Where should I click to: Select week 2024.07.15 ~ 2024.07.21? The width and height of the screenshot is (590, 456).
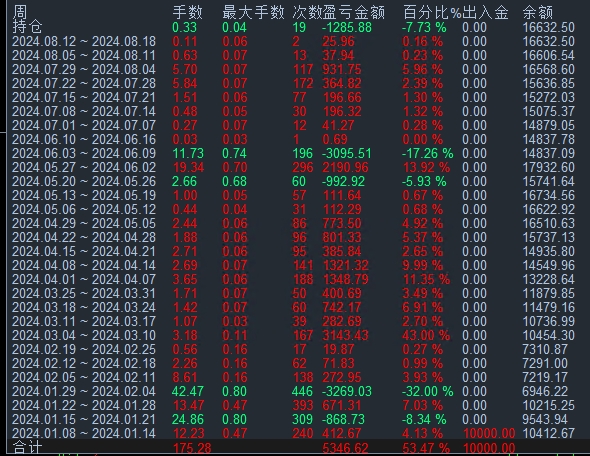pyautogui.click(x=84, y=97)
